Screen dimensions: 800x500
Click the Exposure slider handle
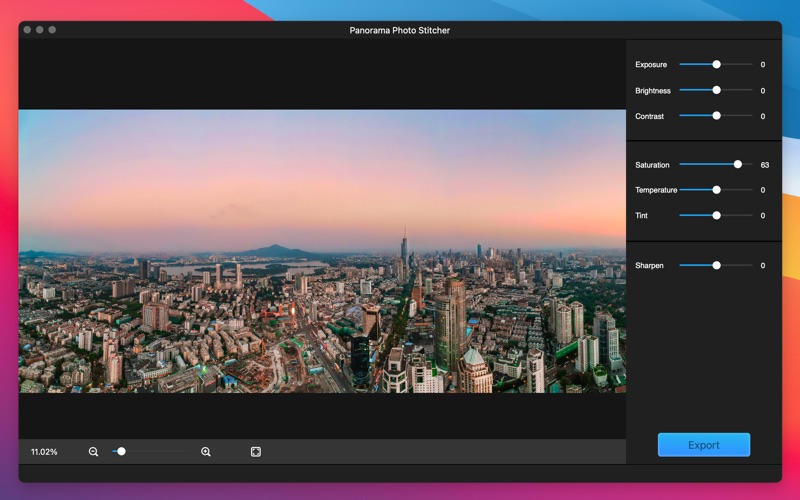[x=716, y=64]
